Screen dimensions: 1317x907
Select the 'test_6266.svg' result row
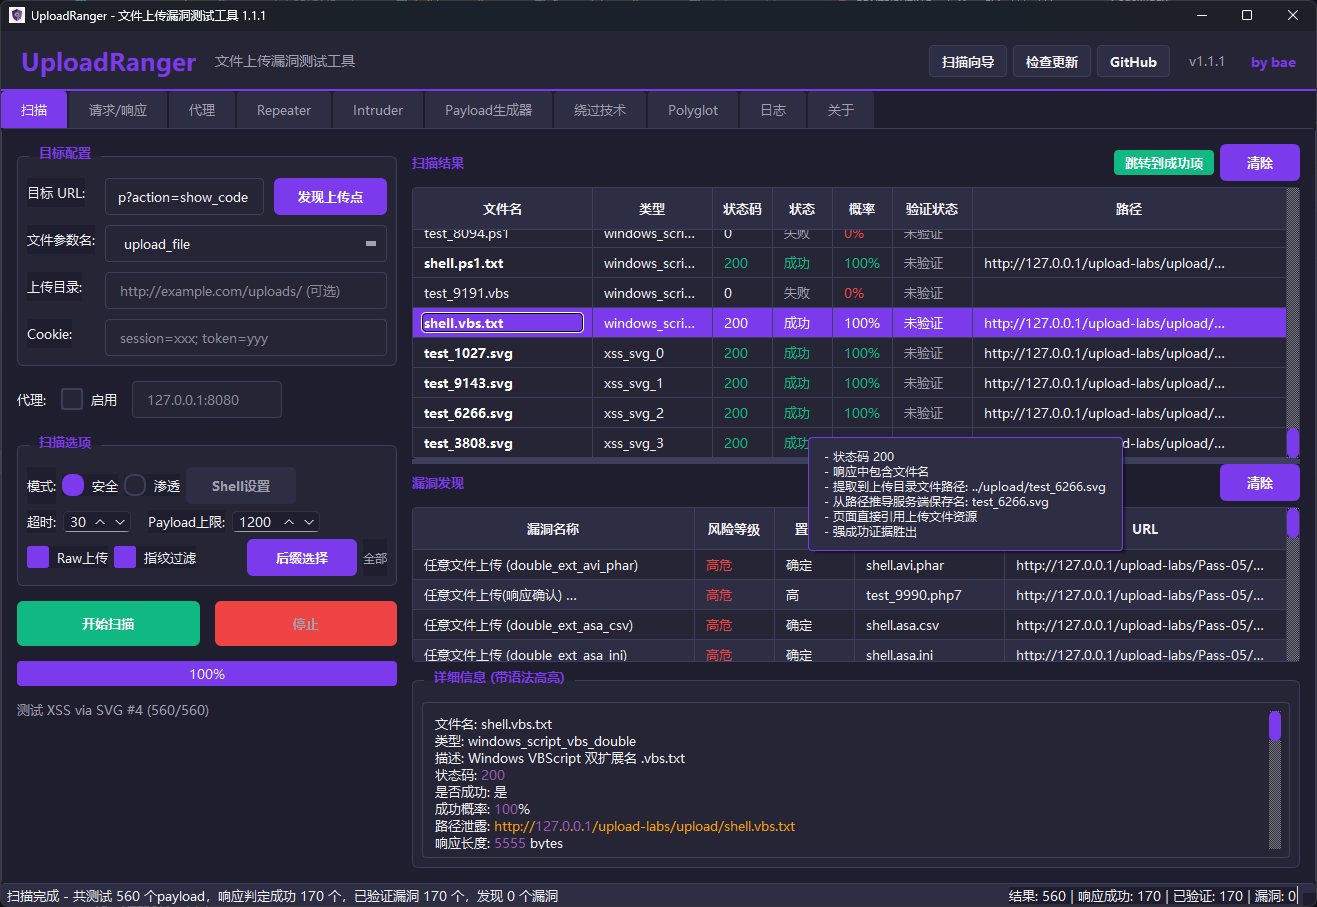[849, 413]
